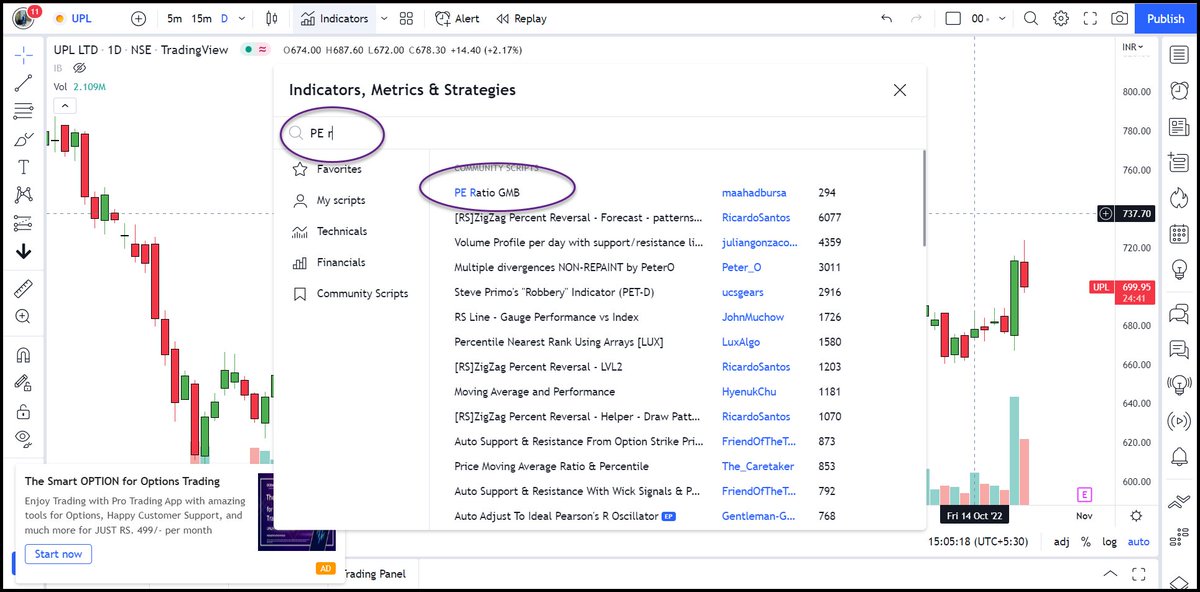
Task: Start Replay mode from toolbar
Action: pos(521,18)
